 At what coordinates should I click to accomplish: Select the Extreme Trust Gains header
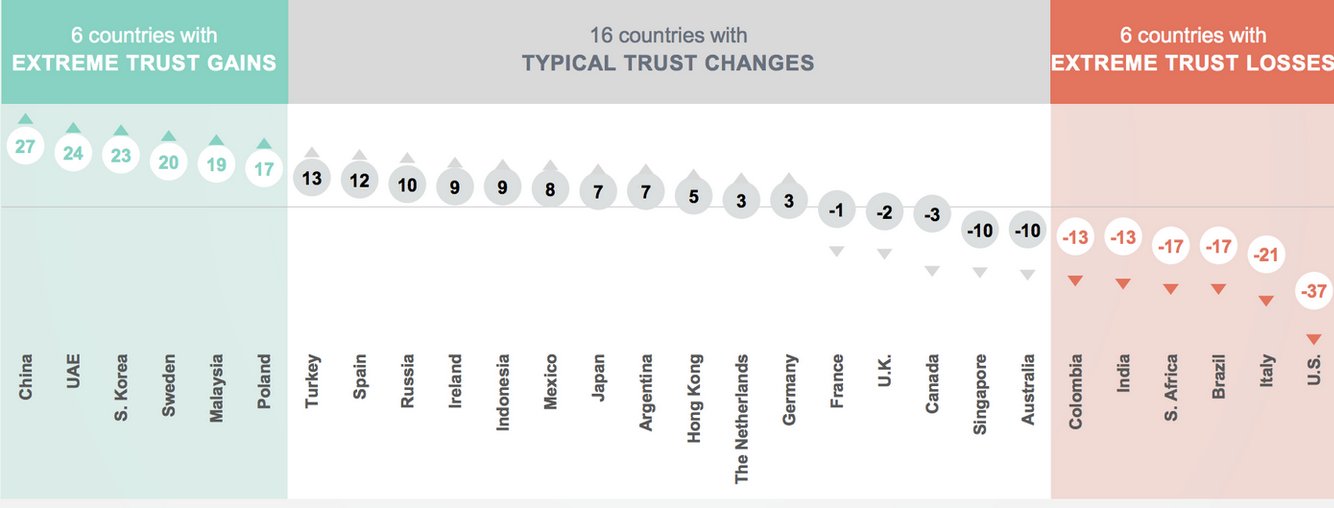pyautogui.click(x=144, y=51)
